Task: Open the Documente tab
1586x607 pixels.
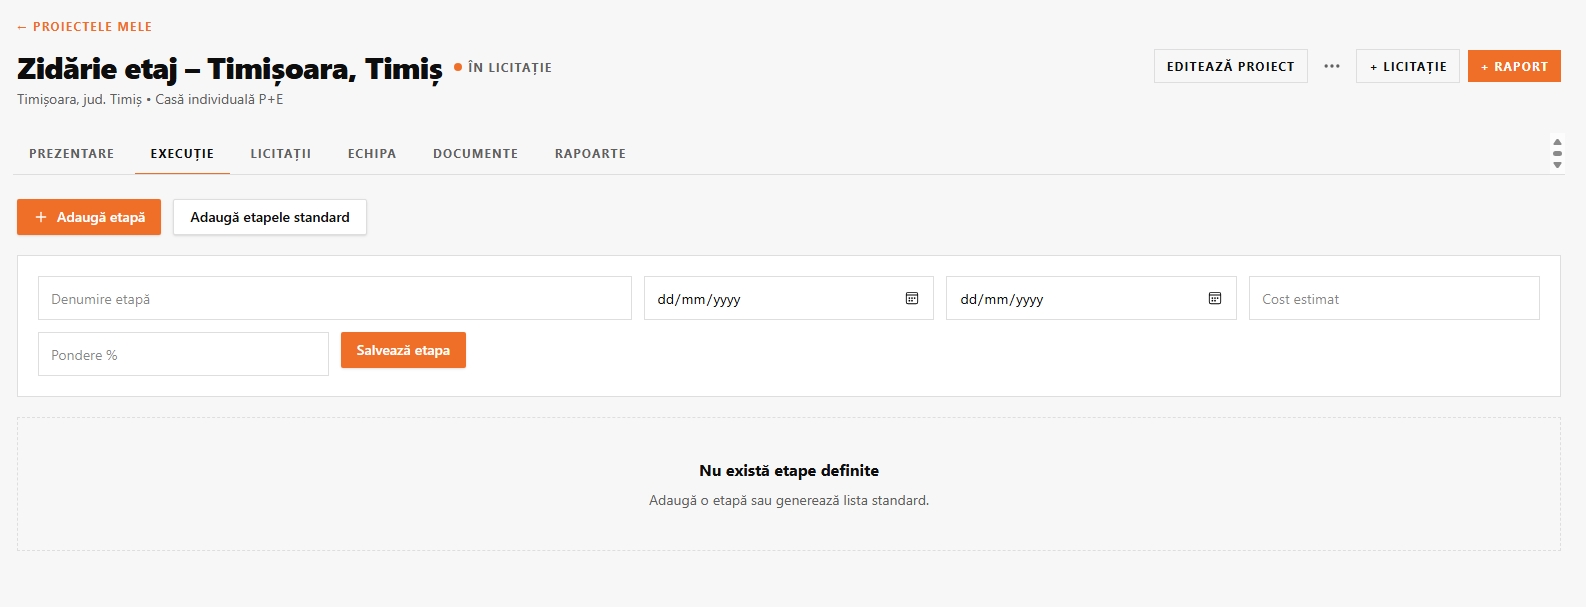Action: click(x=476, y=154)
